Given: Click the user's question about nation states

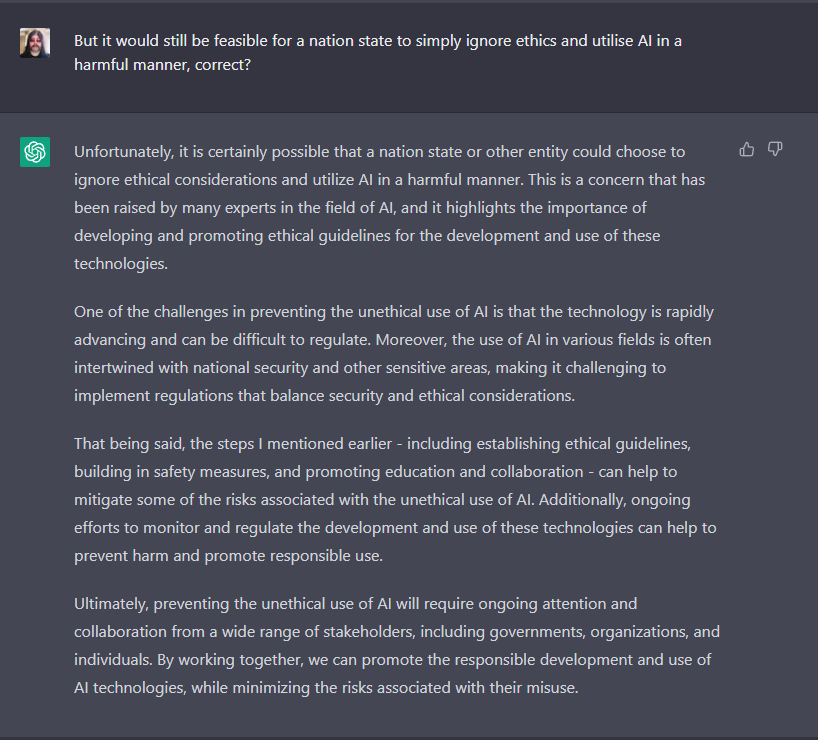Looking at the screenshot, I should [x=378, y=41].
